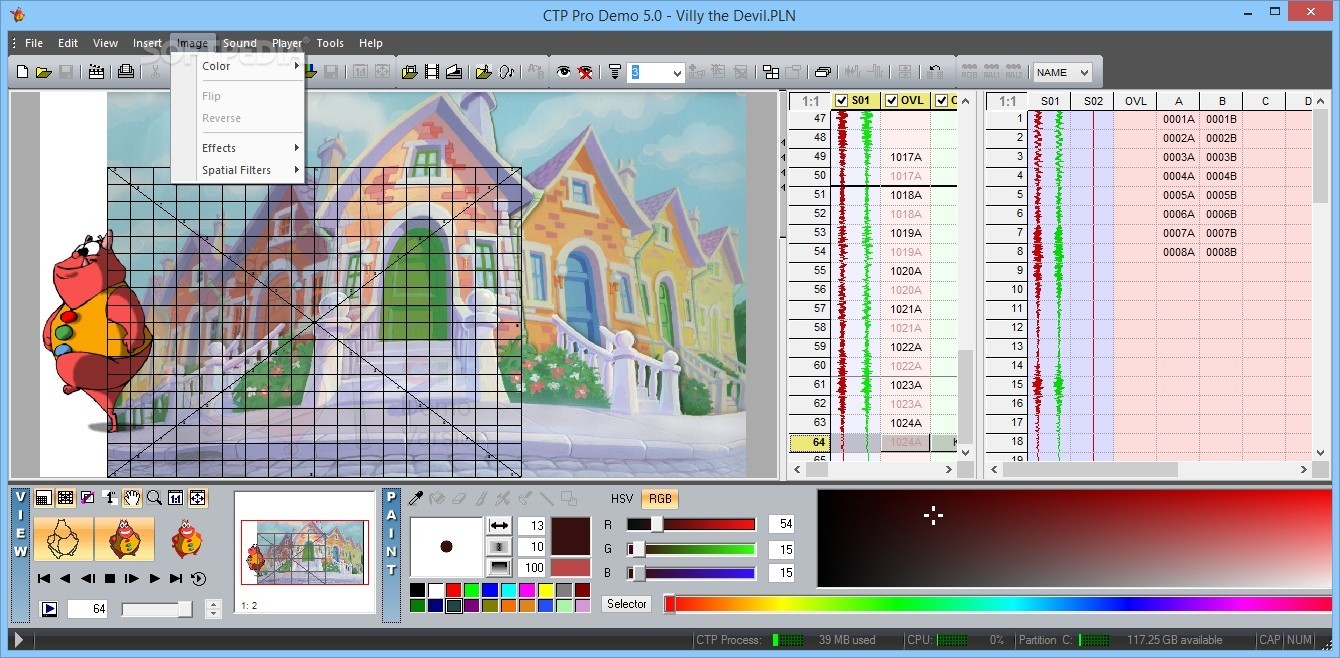Open the View menu
Screen dimensions: 1340x658
[x=105, y=43]
